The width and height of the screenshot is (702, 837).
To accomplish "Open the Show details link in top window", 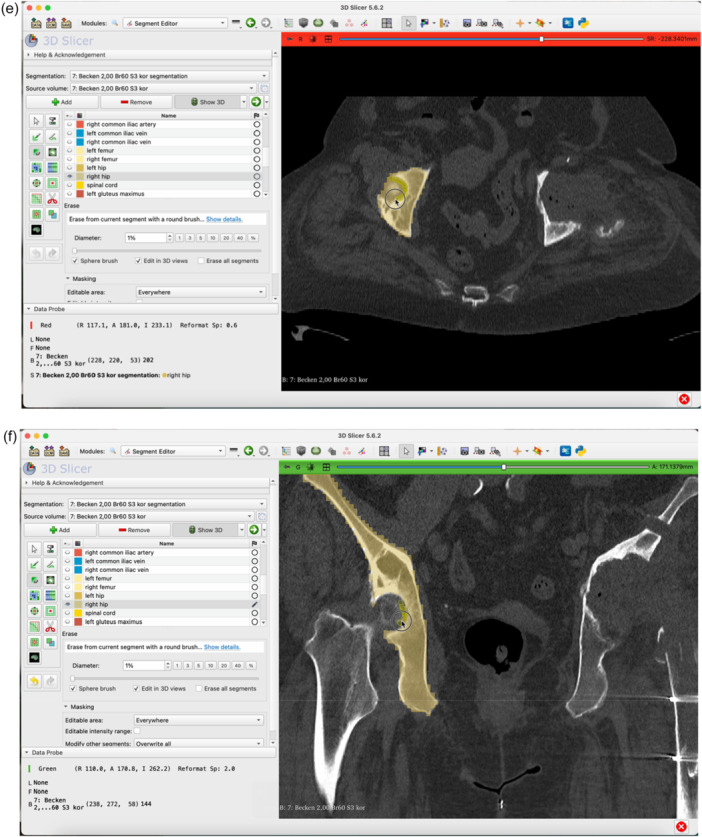I will coord(224,219).
